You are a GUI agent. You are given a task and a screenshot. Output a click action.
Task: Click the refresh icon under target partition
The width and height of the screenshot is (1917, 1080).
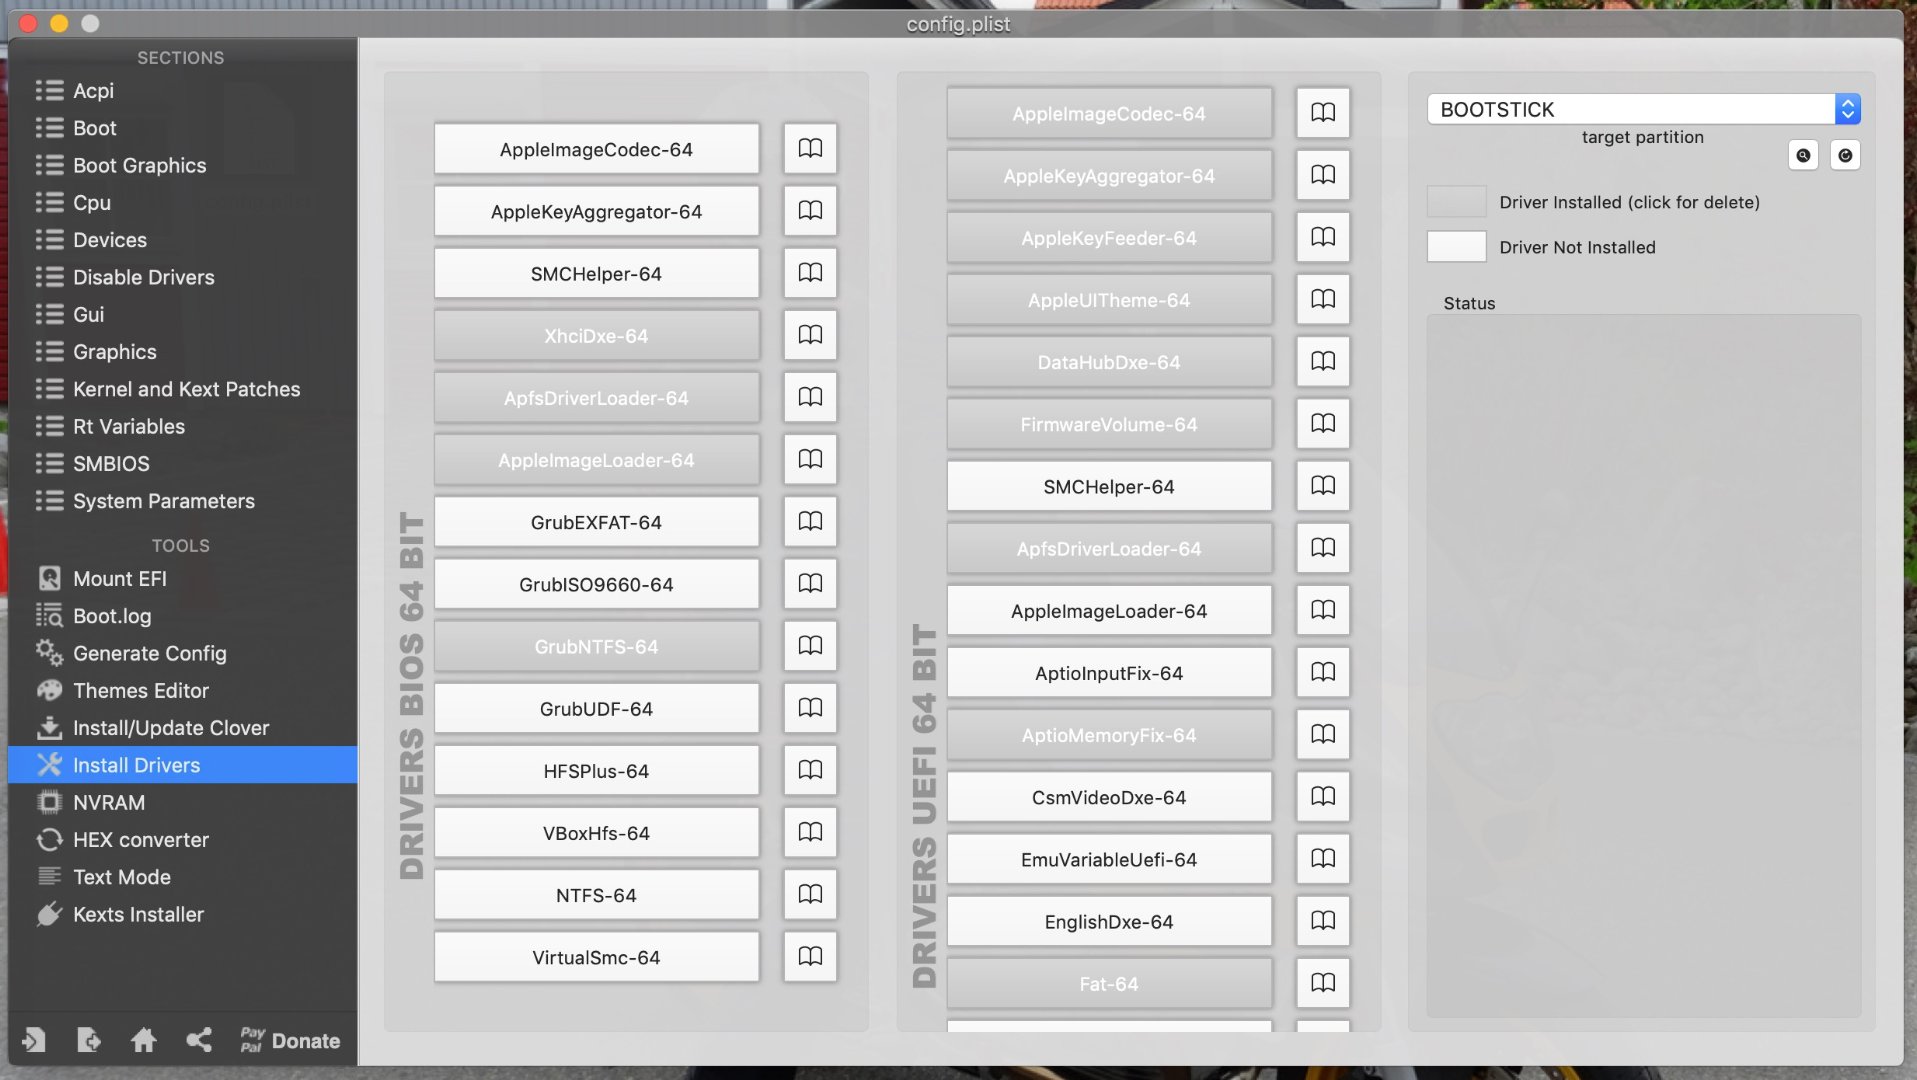click(1845, 155)
